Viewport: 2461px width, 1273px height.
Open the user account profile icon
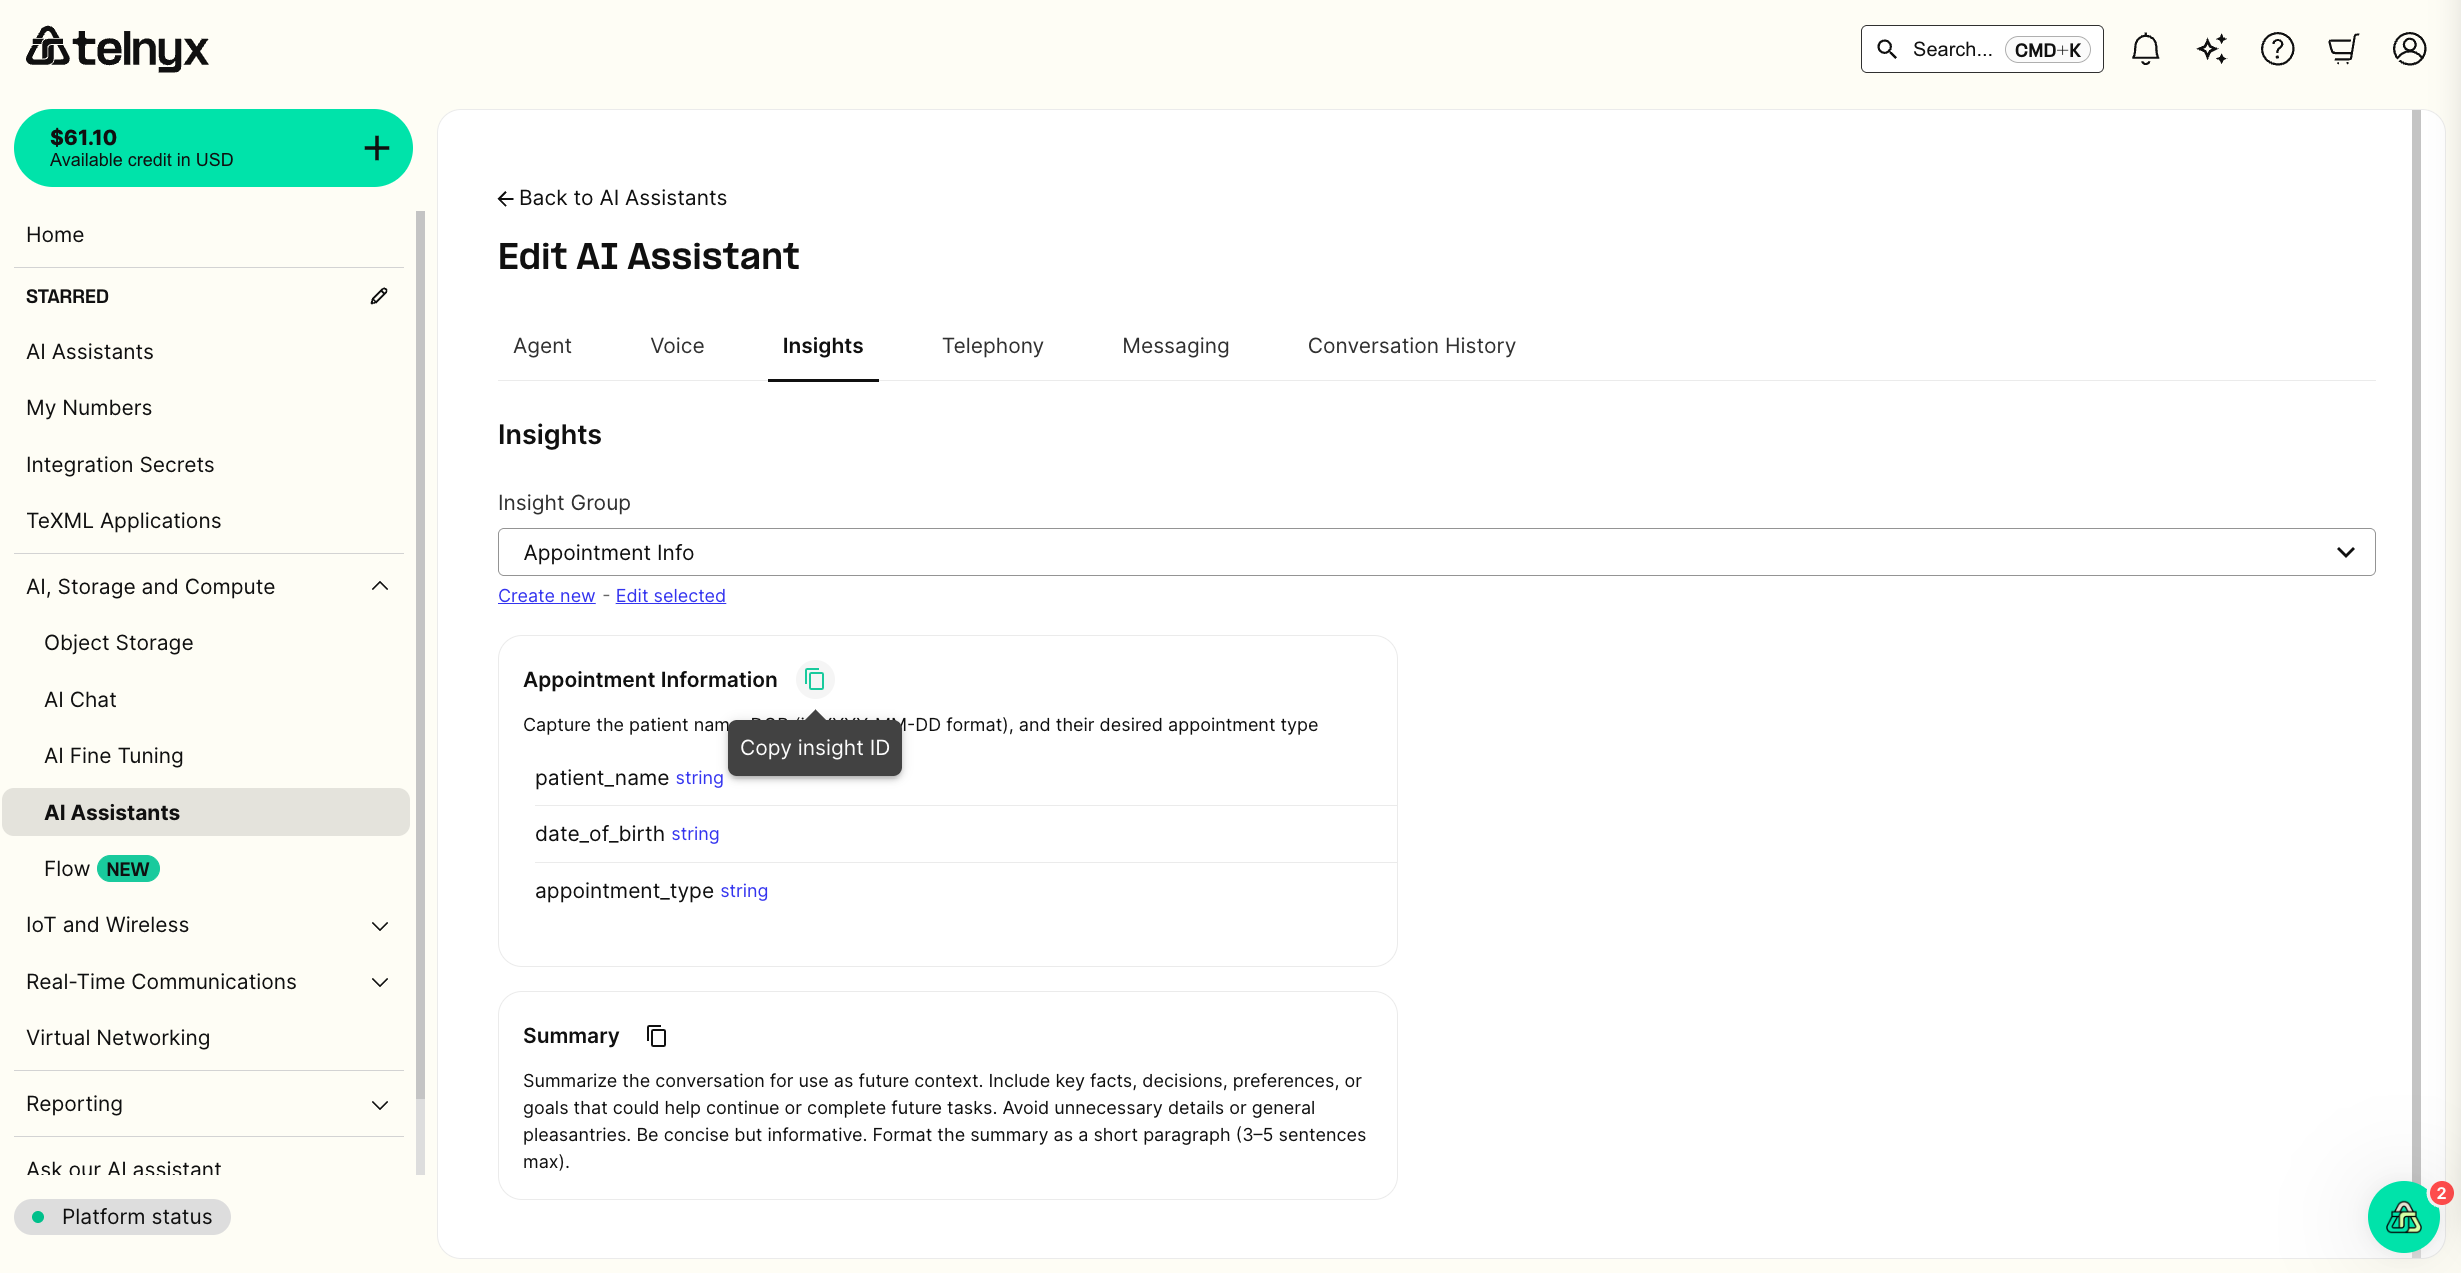pyautogui.click(x=2409, y=49)
